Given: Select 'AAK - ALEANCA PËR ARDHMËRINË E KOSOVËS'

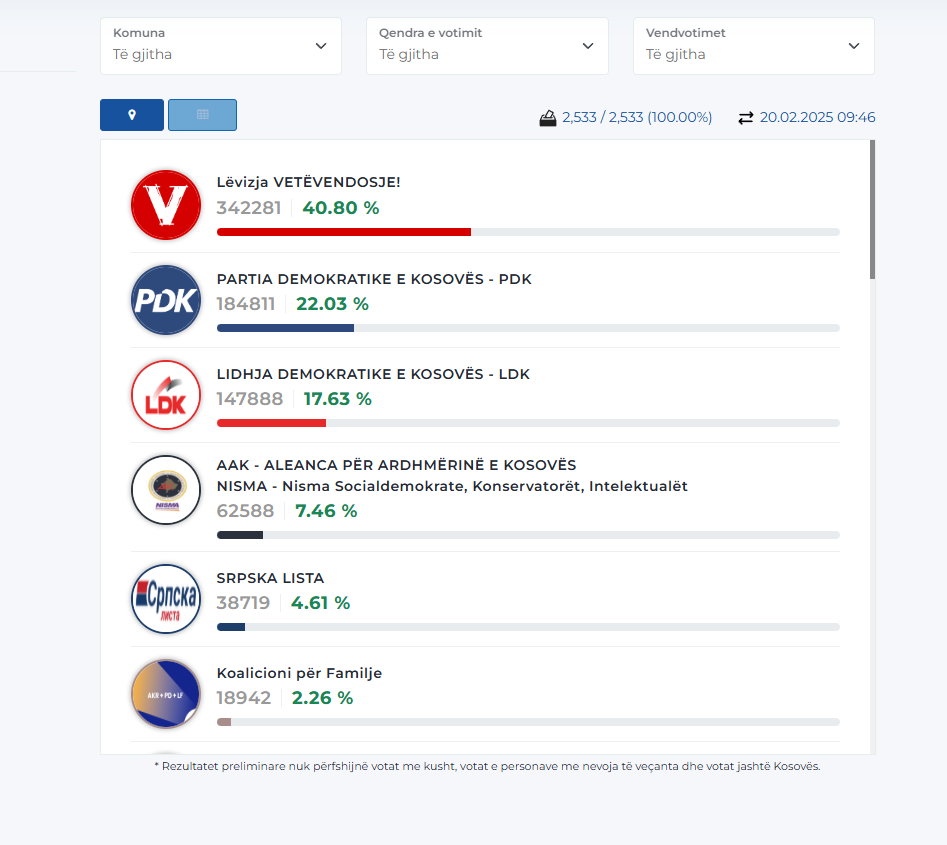Looking at the screenshot, I should [396, 465].
